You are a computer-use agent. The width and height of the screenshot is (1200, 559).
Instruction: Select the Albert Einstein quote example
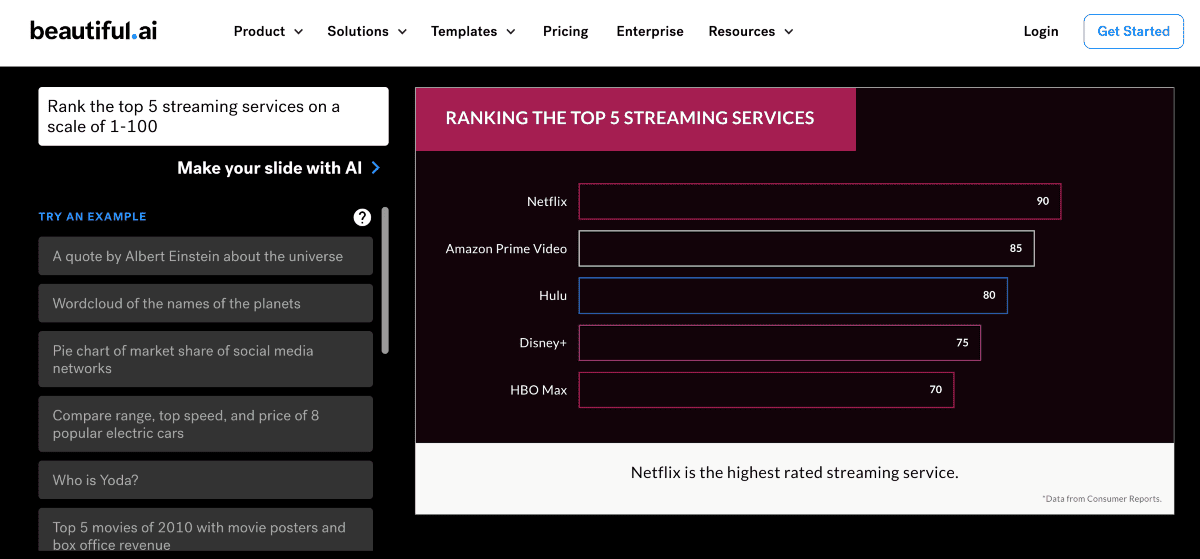click(205, 256)
